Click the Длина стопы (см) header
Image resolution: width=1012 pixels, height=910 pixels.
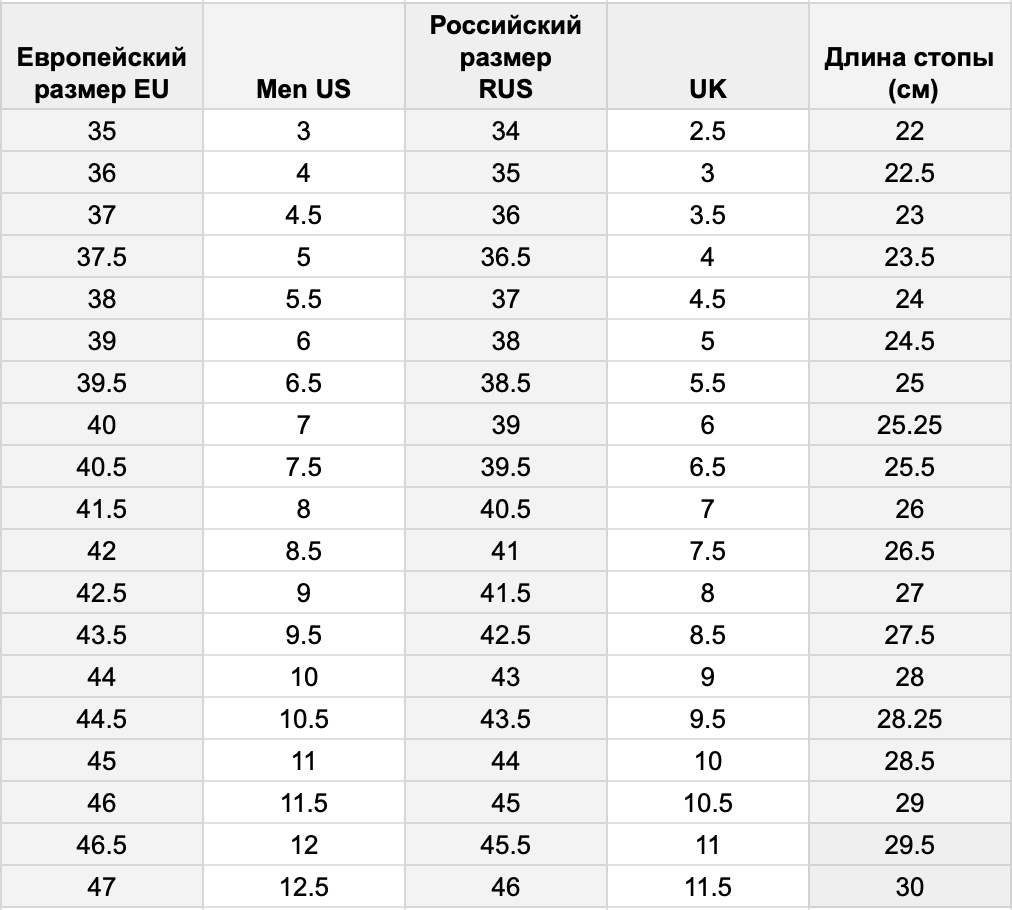click(910, 56)
